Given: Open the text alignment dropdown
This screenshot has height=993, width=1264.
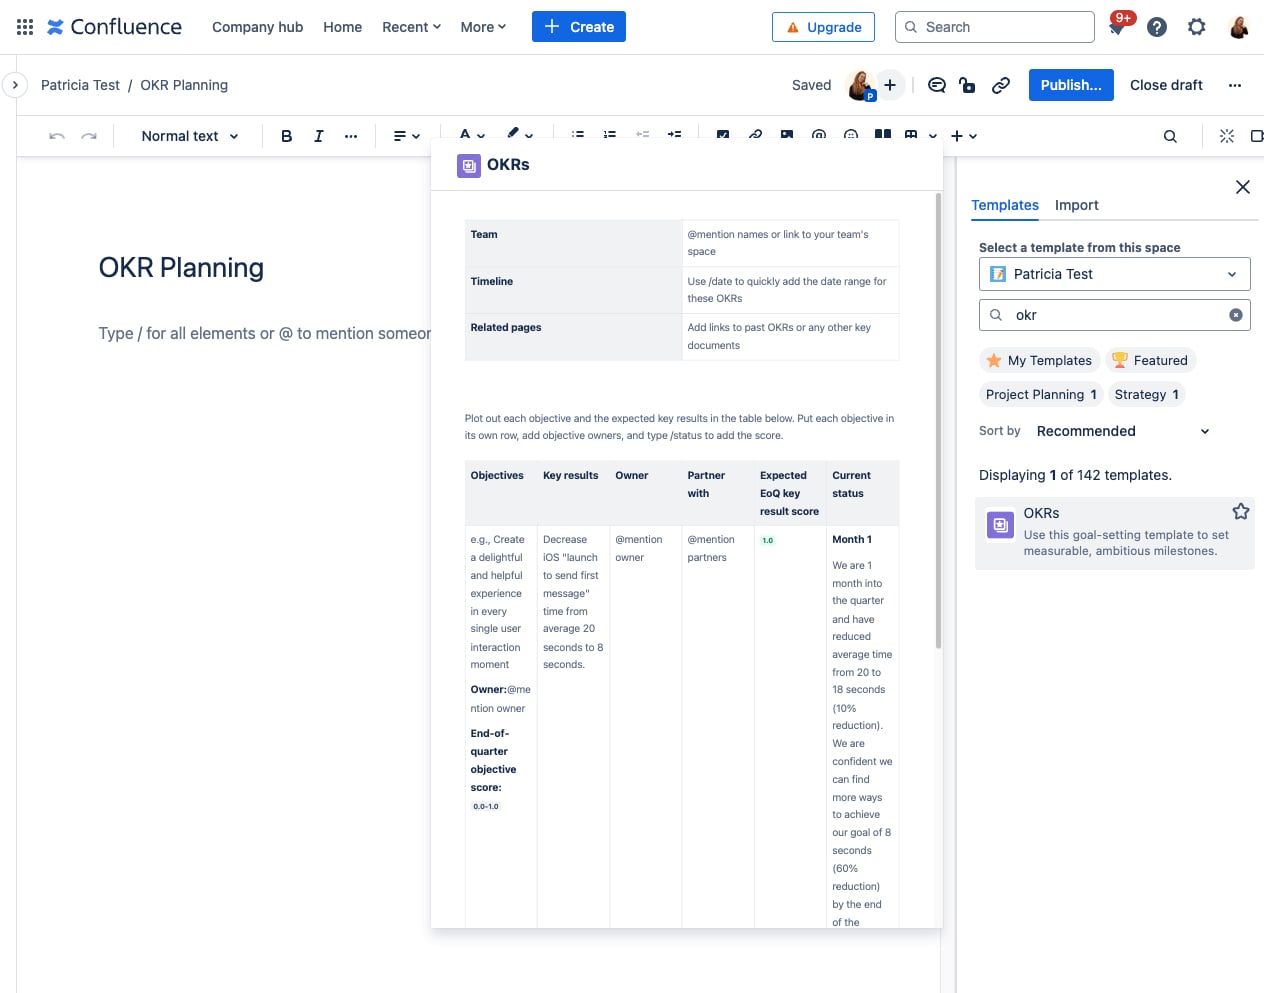Looking at the screenshot, I should coord(406,136).
